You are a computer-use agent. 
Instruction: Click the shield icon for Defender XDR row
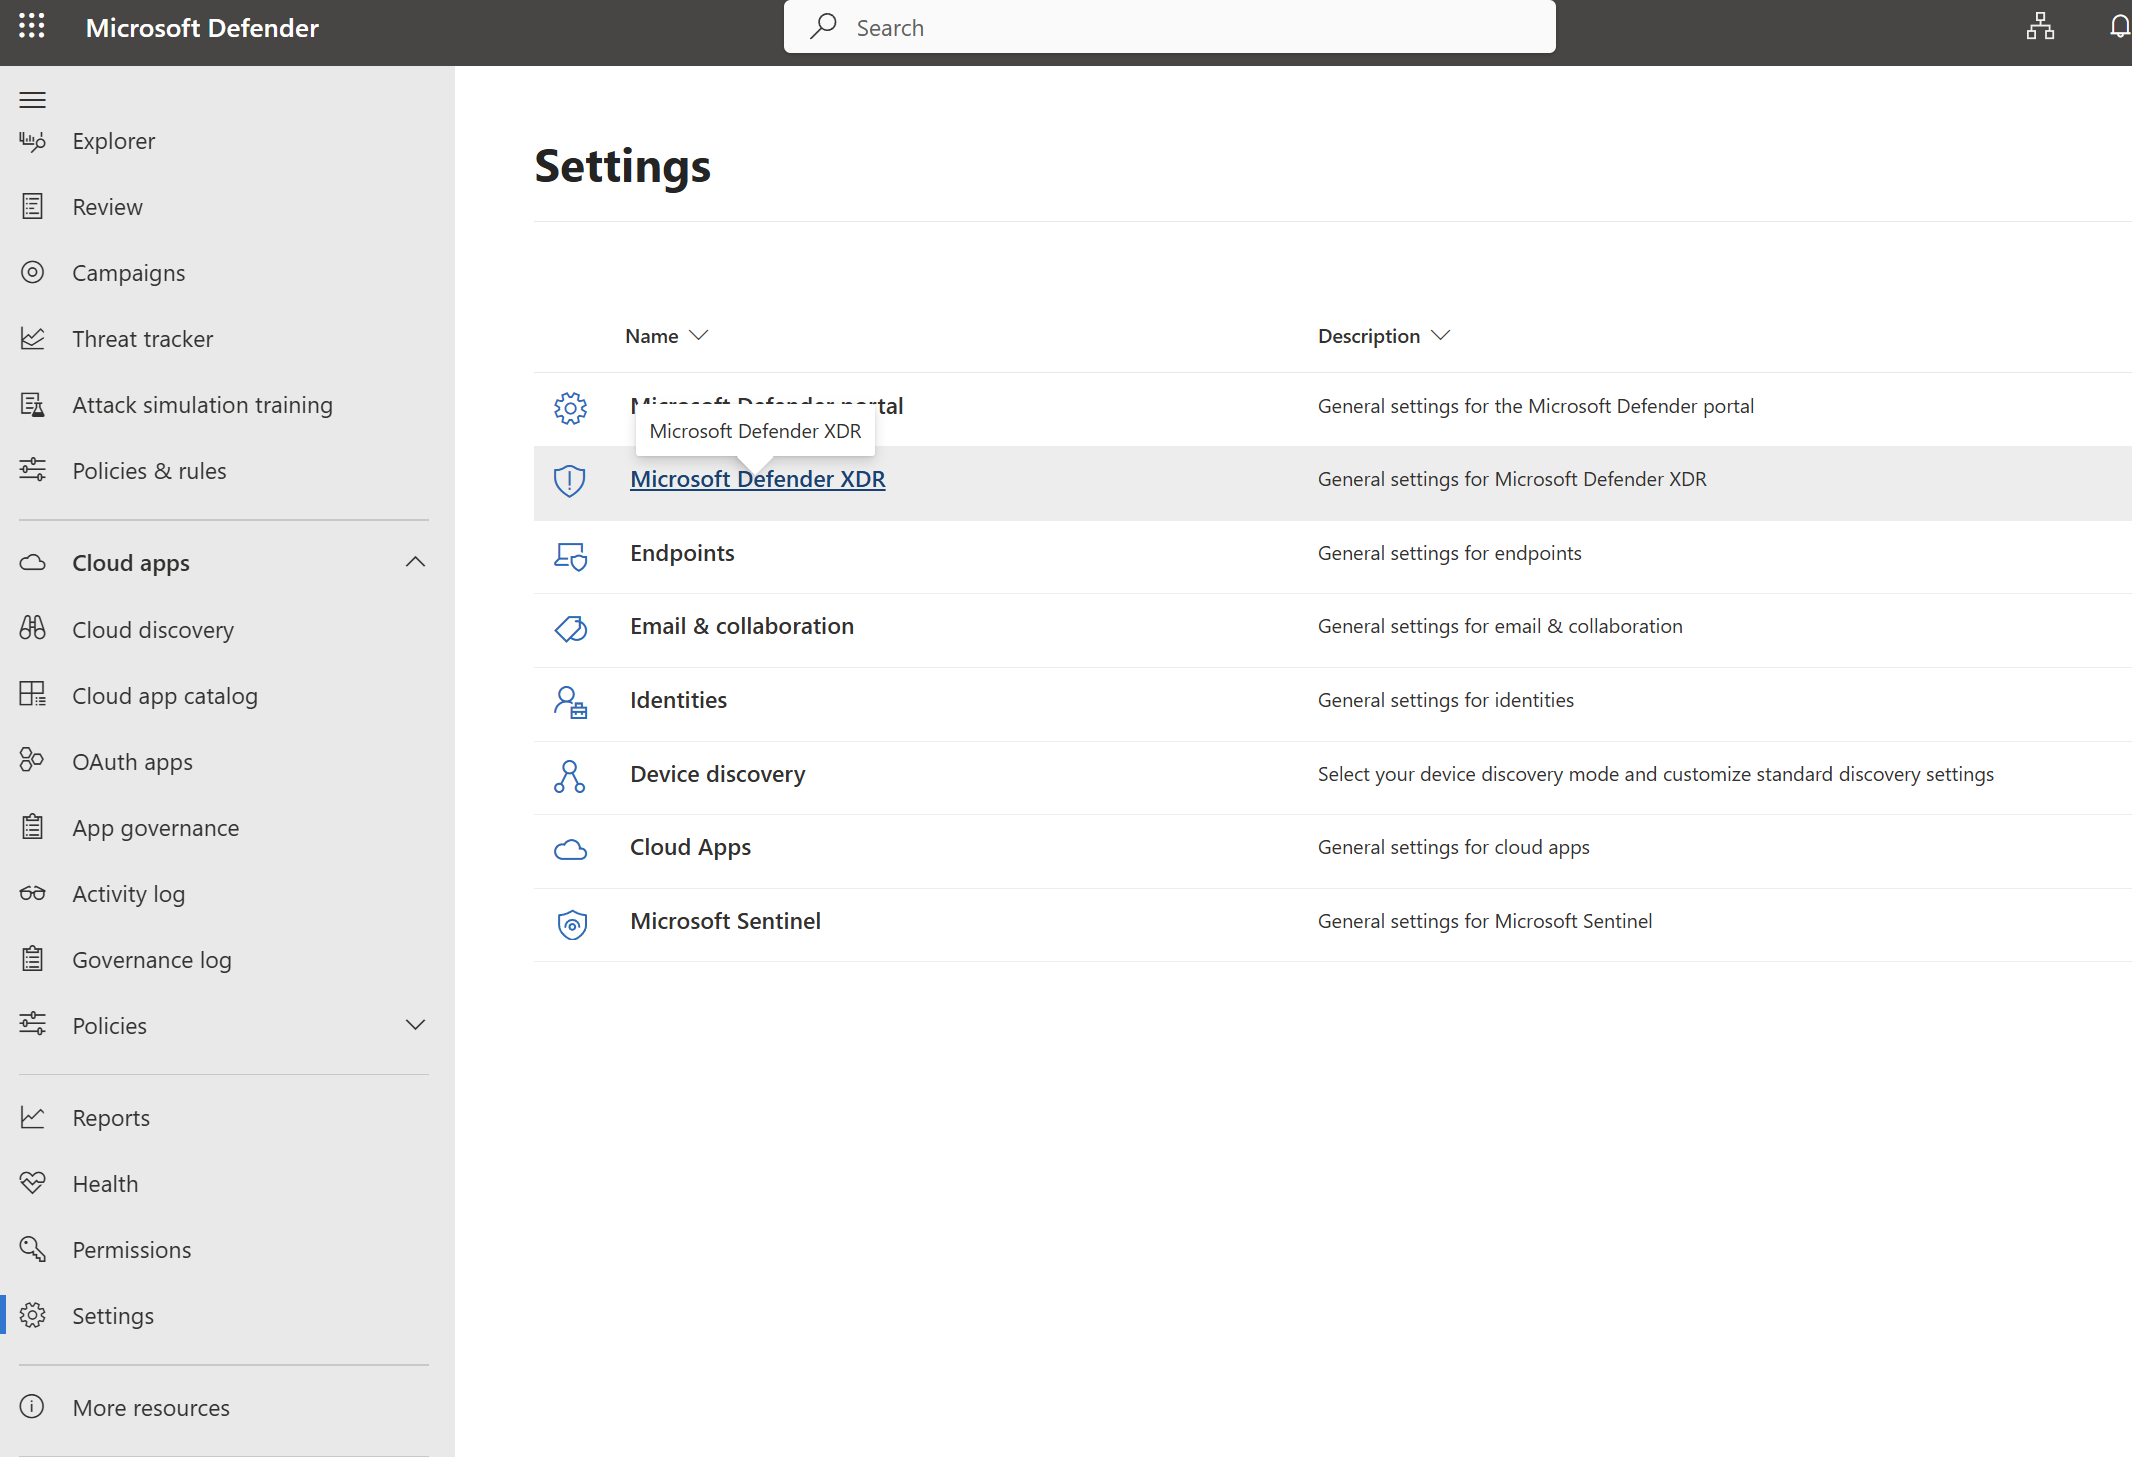click(x=570, y=481)
